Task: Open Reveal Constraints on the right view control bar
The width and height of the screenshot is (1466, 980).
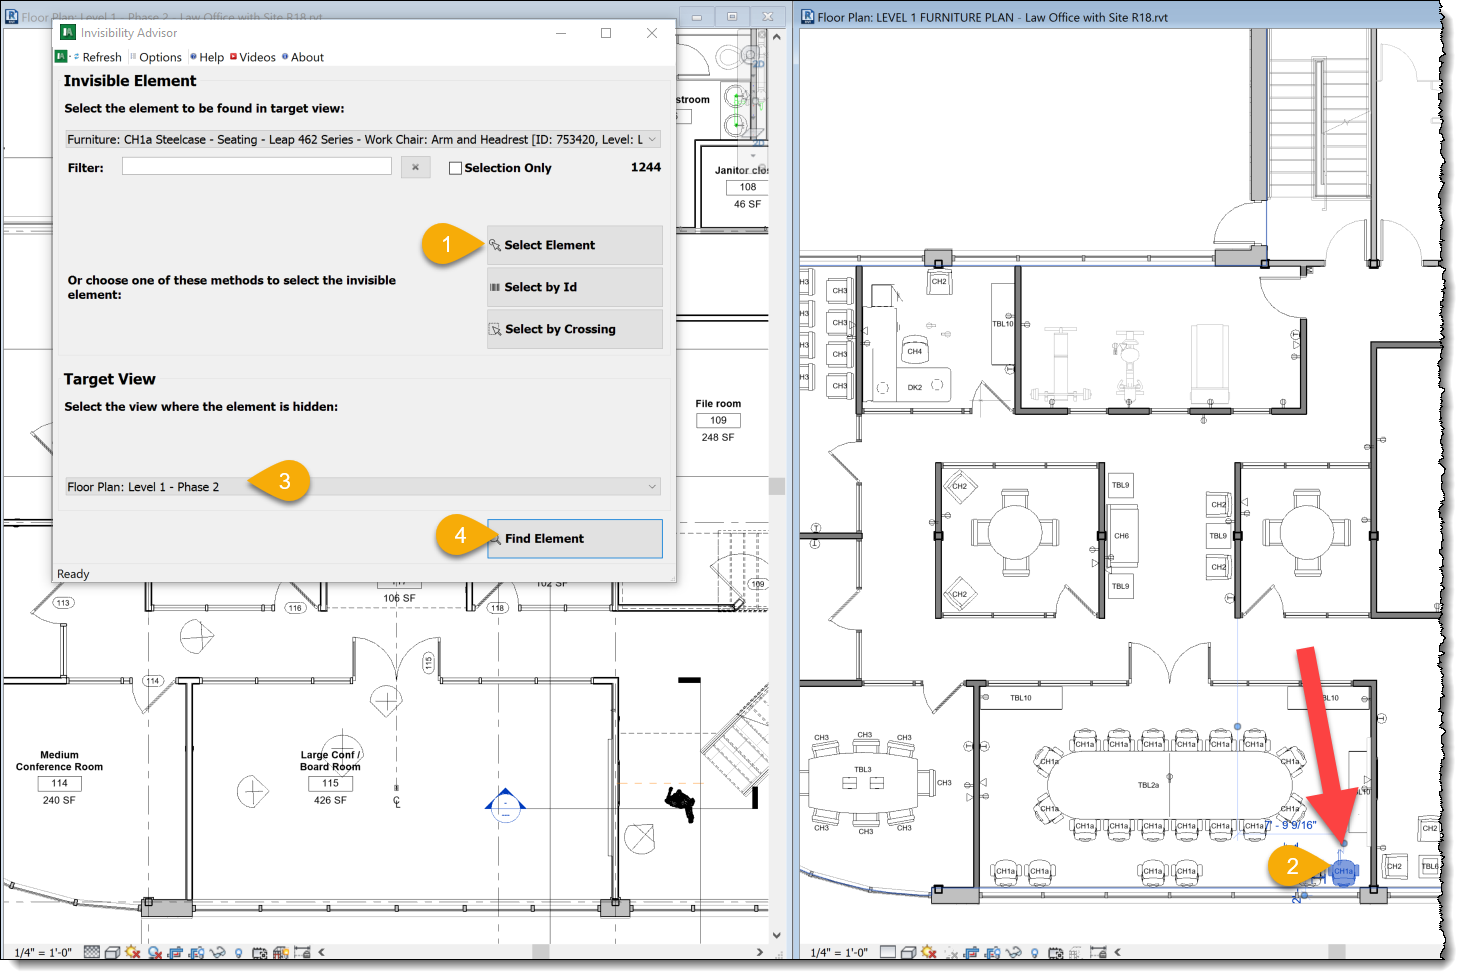Action: tap(1099, 952)
